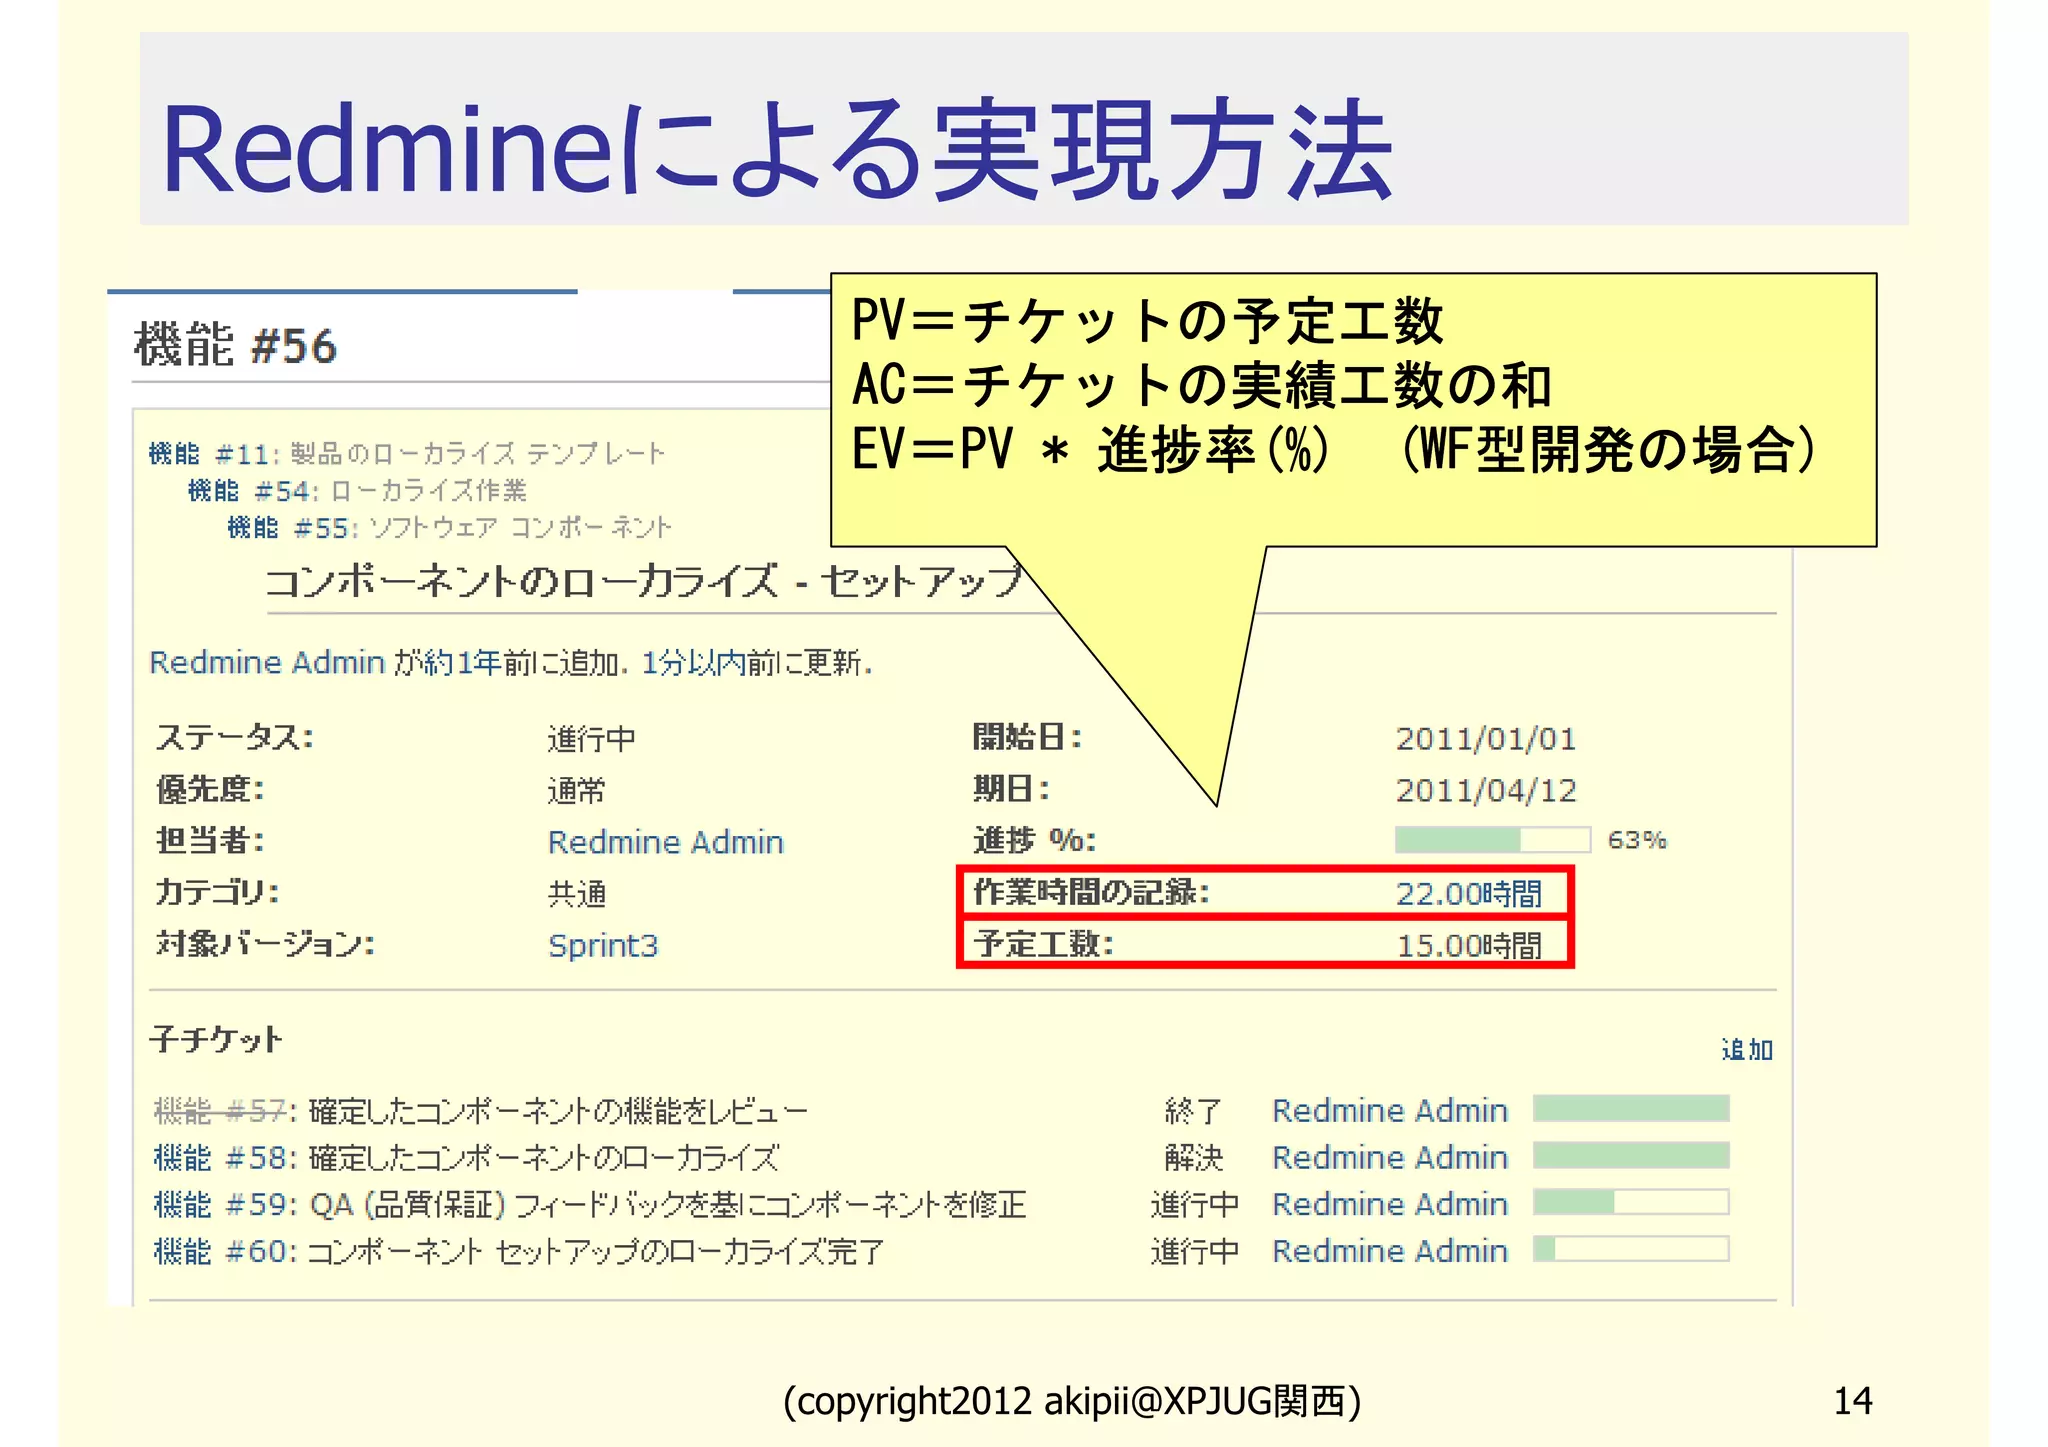Click Redmine Admin assignee (担当者) link
This screenshot has height=1447, width=2048.
[x=665, y=842]
